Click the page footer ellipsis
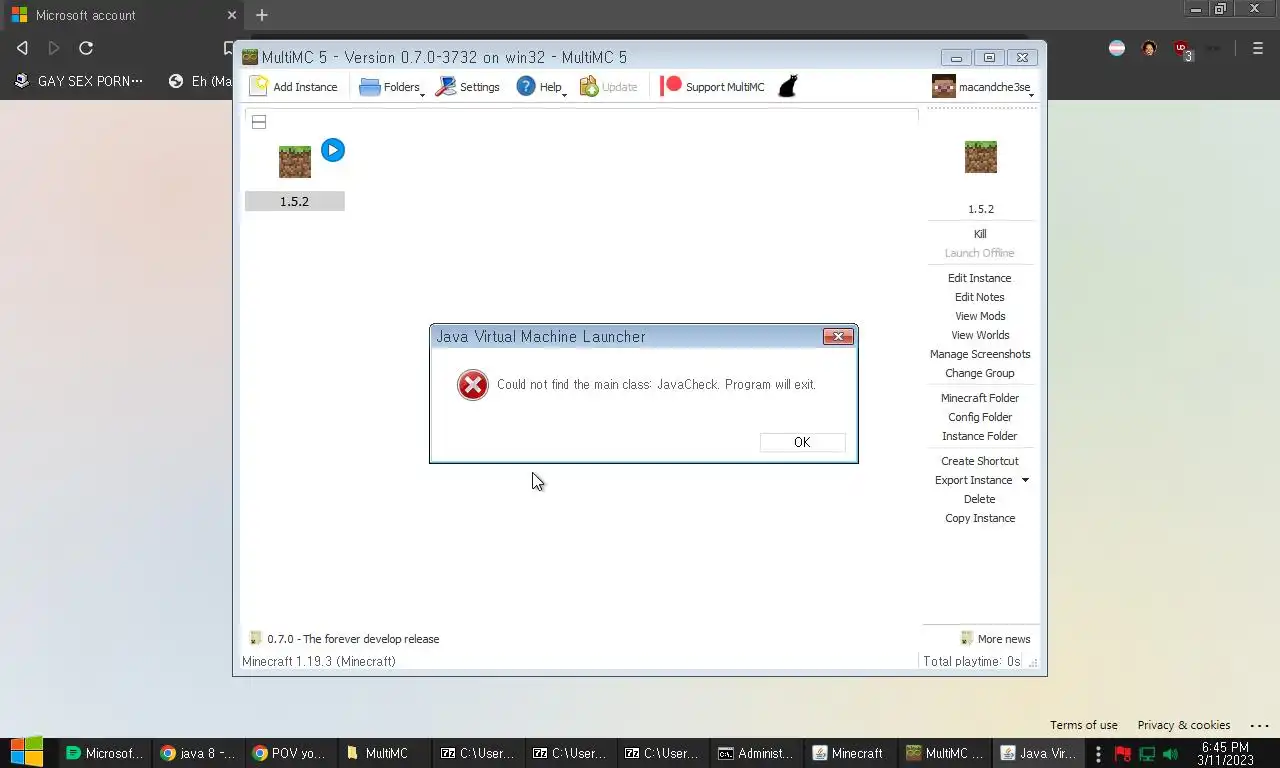Viewport: 1280px width, 768px height. (1260, 725)
